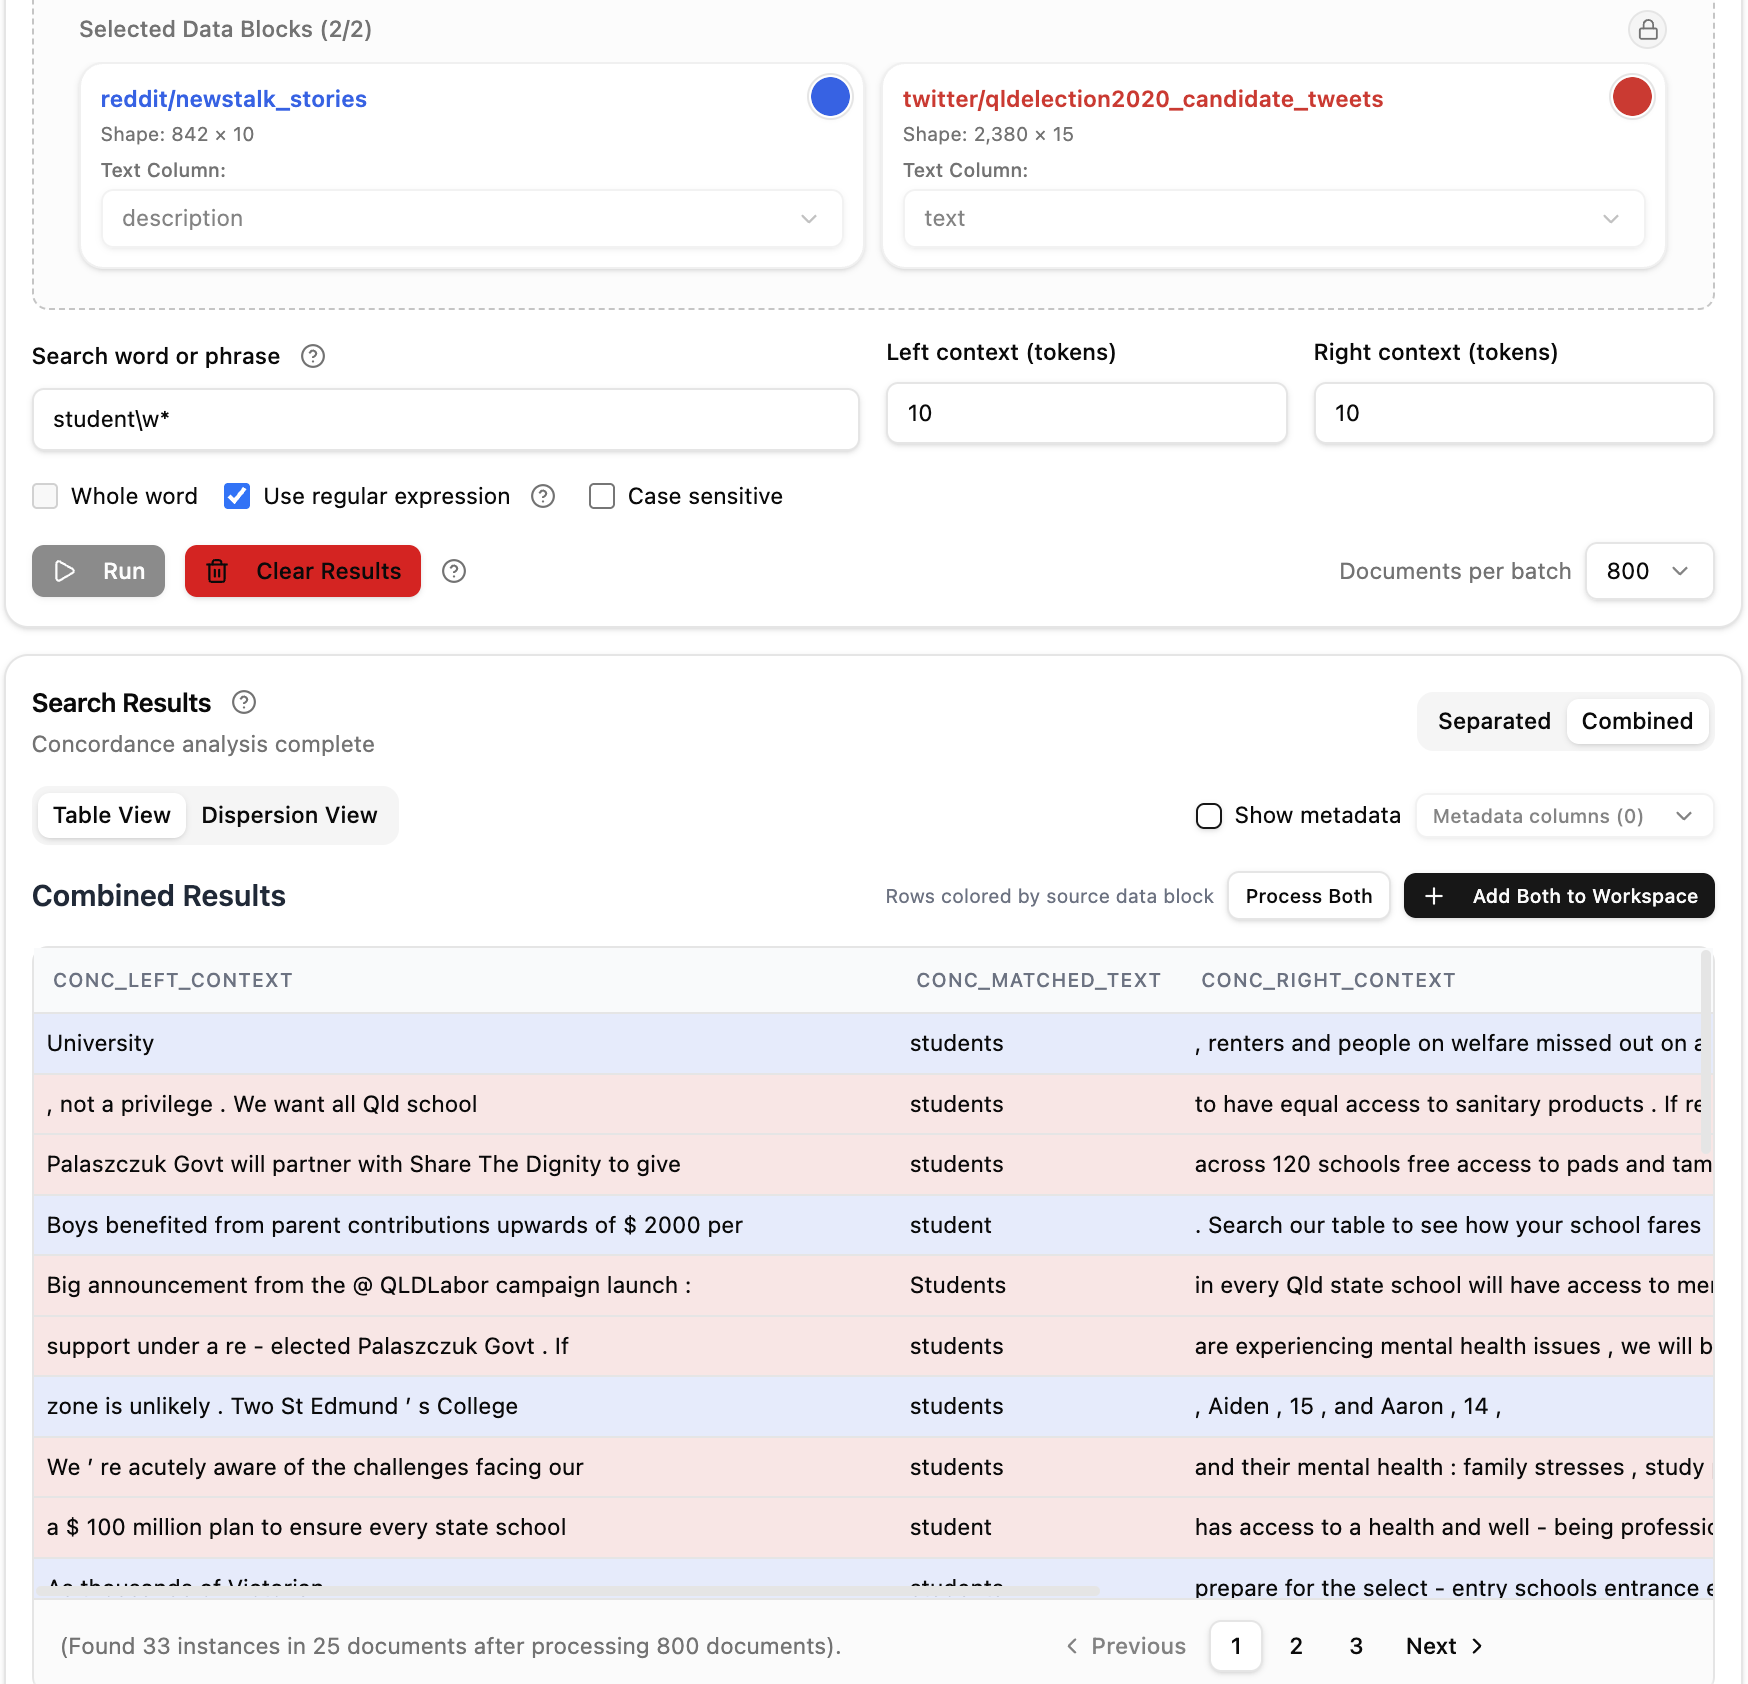Image resolution: width=1748 pixels, height=1684 pixels.
Task: Uncheck Use regular expression checkbox
Action: point(237,496)
